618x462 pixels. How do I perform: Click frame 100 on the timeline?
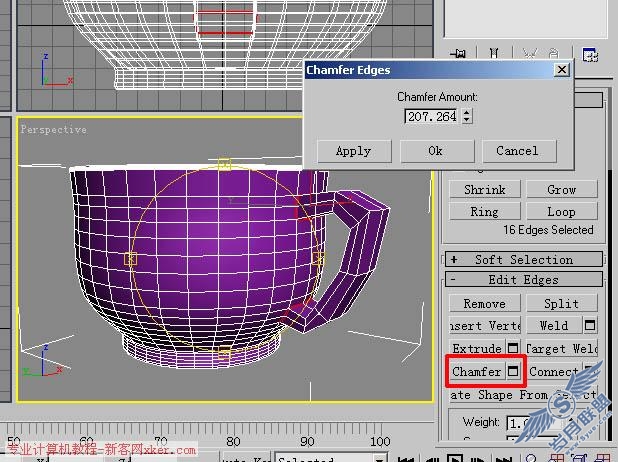[x=380, y=441]
